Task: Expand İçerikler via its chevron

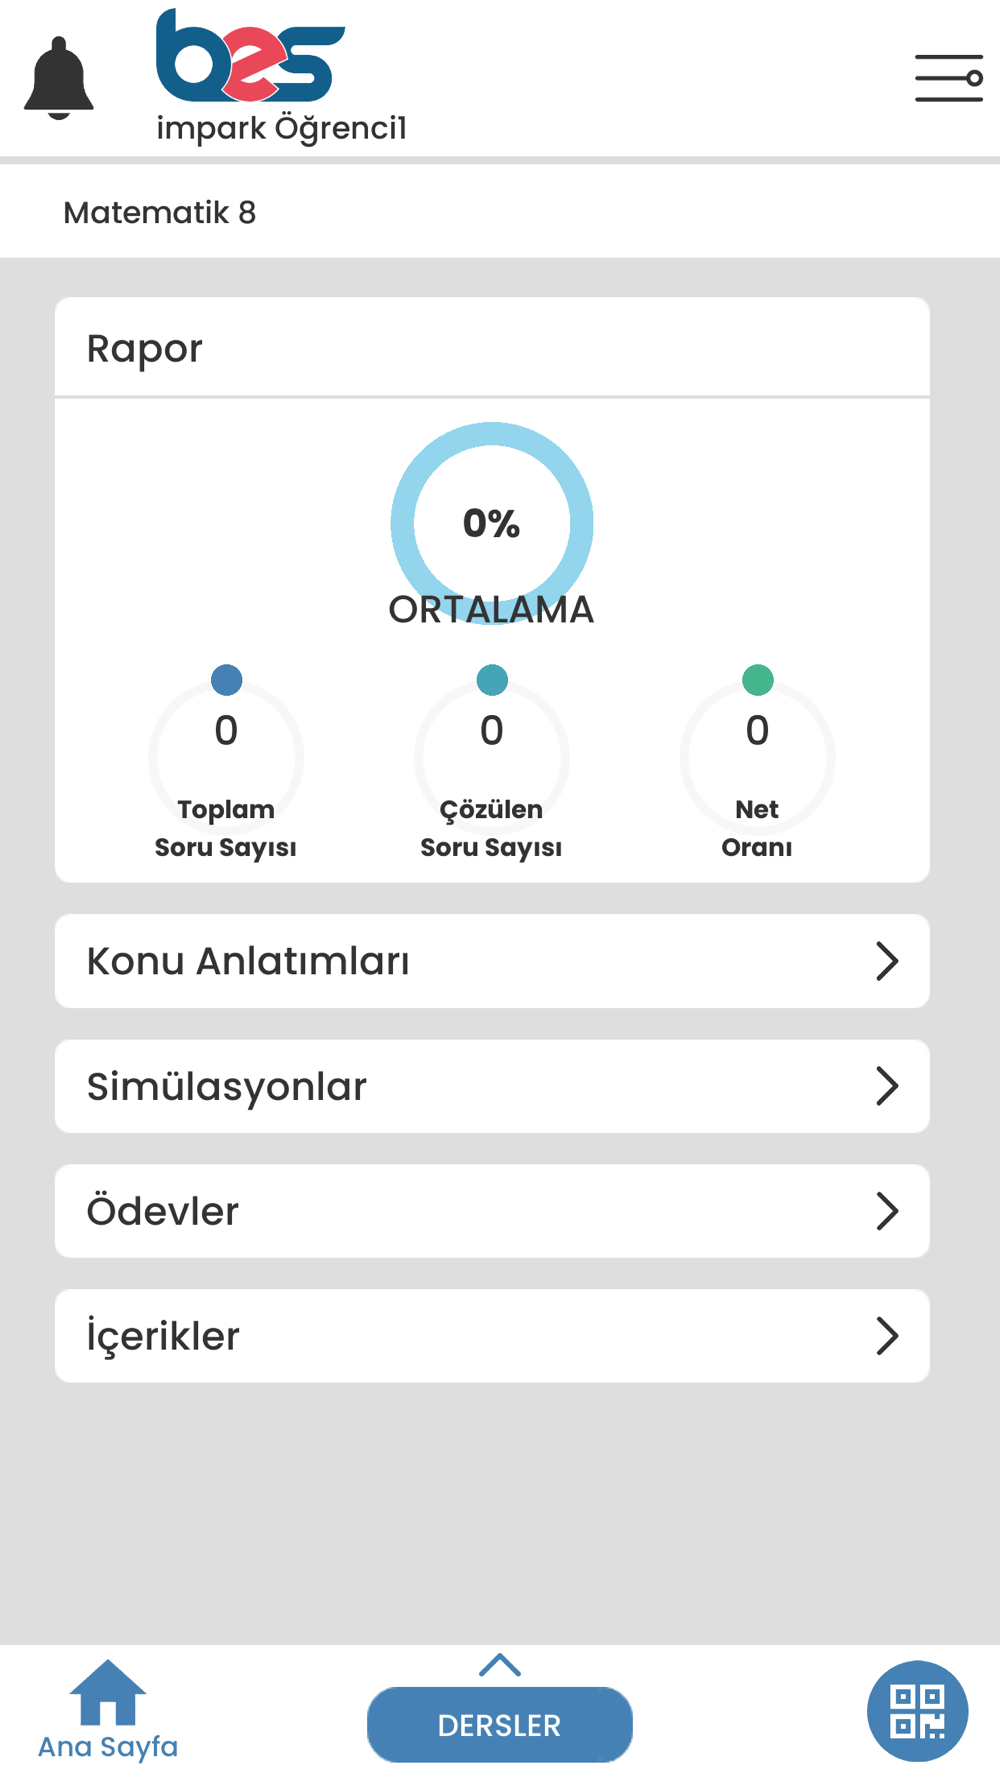Action: pyautogui.click(x=887, y=1336)
